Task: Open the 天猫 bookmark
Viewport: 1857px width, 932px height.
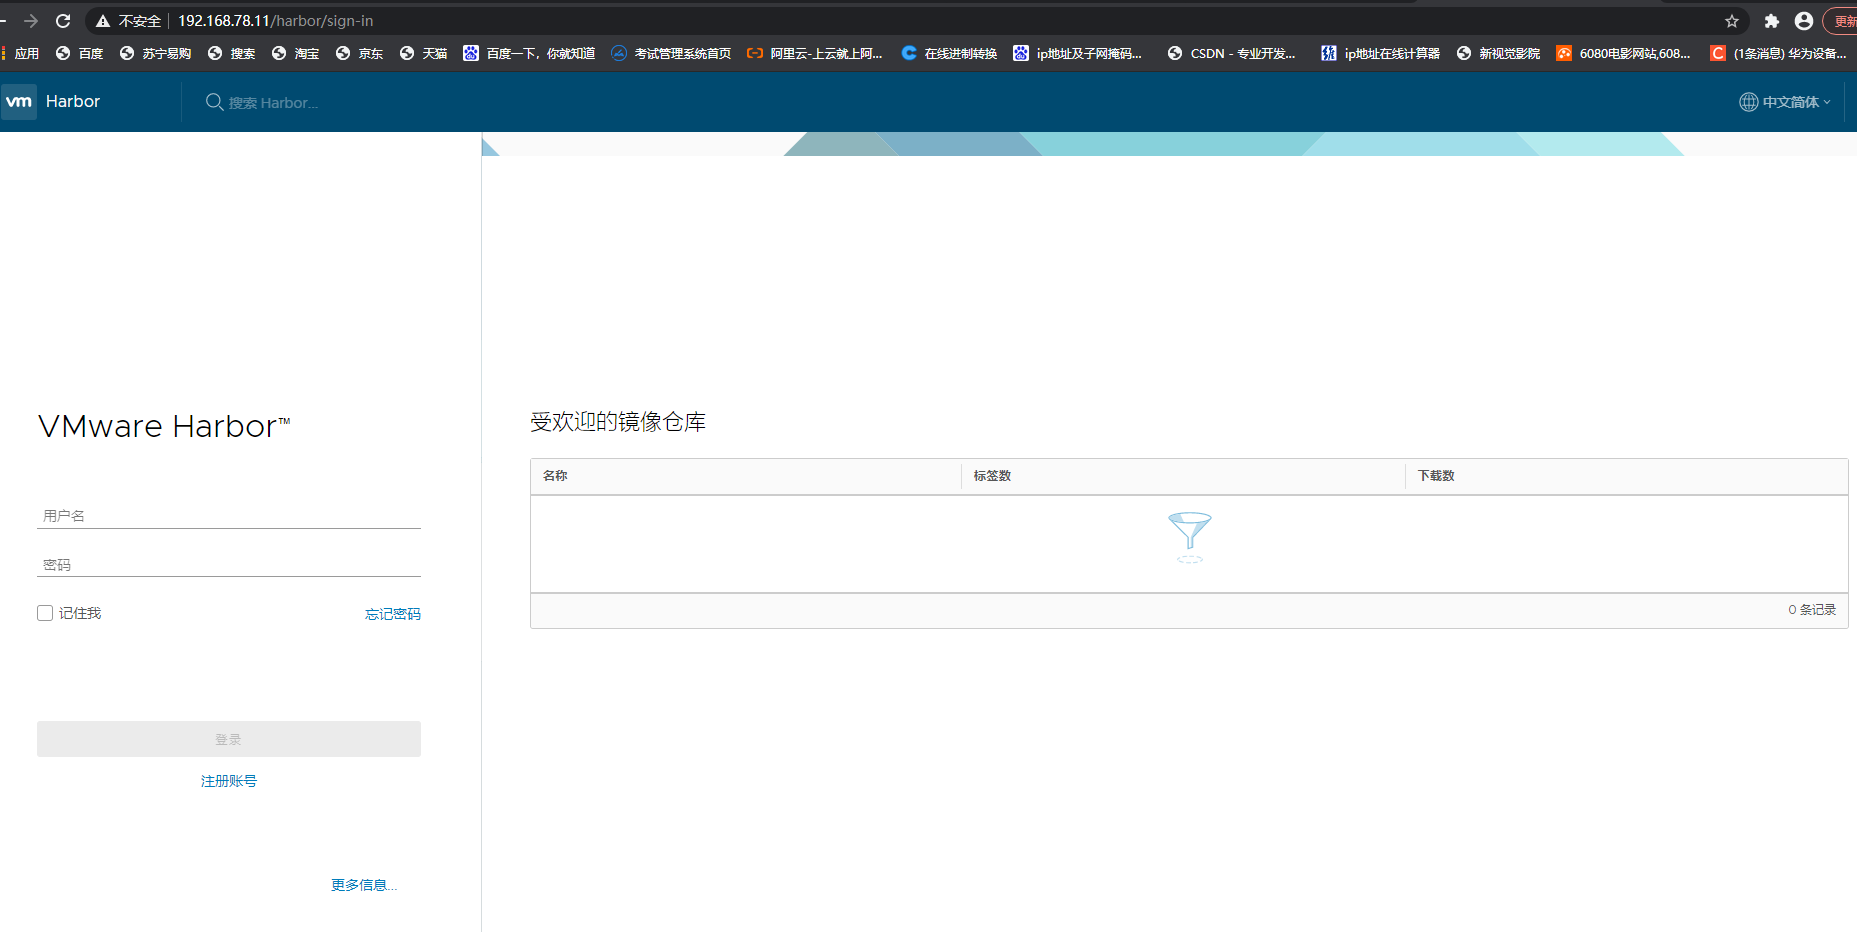Action: coord(424,54)
